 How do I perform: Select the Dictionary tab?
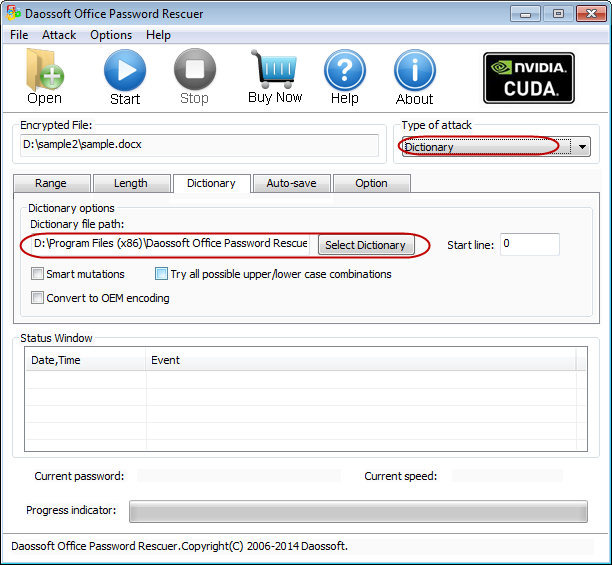point(211,183)
